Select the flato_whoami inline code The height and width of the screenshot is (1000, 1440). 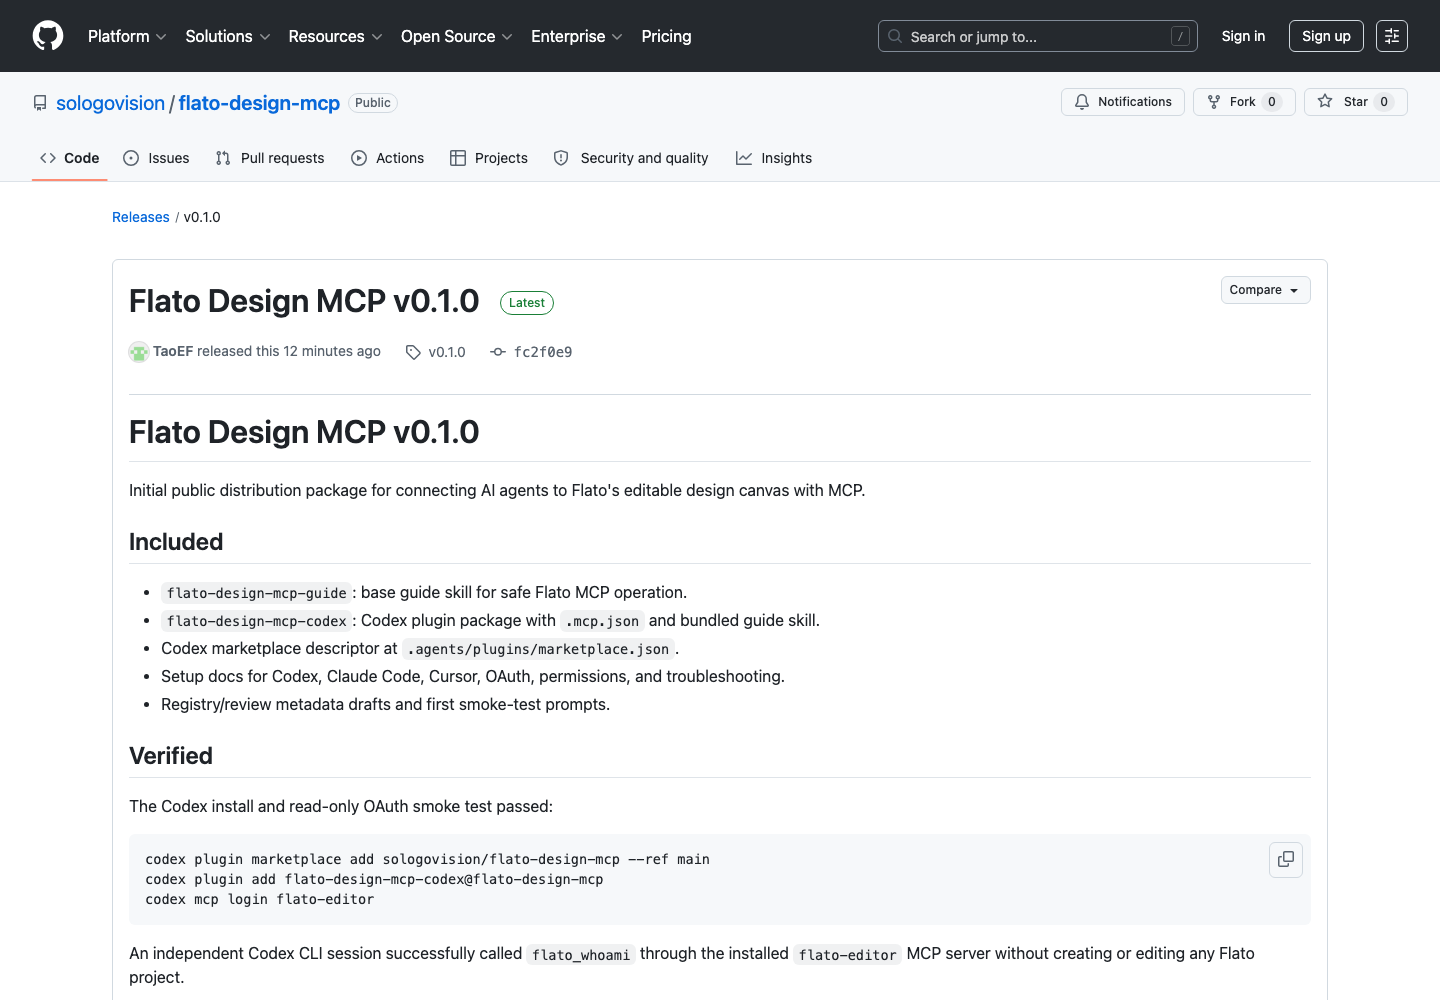point(581,955)
